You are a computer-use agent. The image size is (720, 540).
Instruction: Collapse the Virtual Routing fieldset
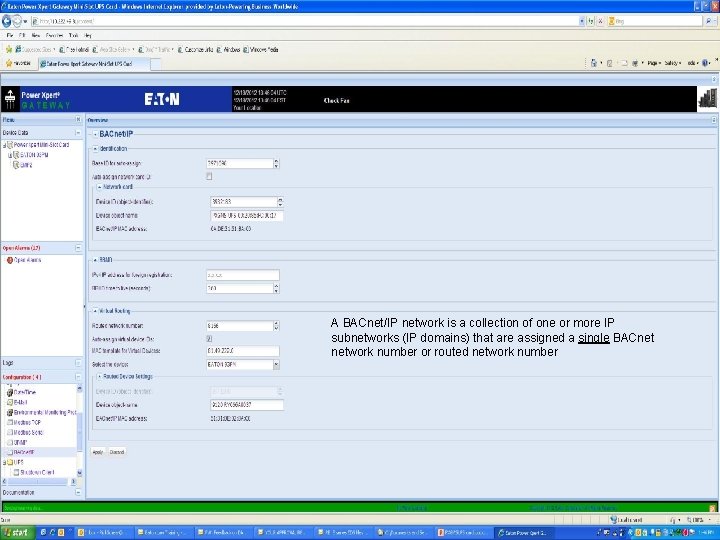pos(96,311)
